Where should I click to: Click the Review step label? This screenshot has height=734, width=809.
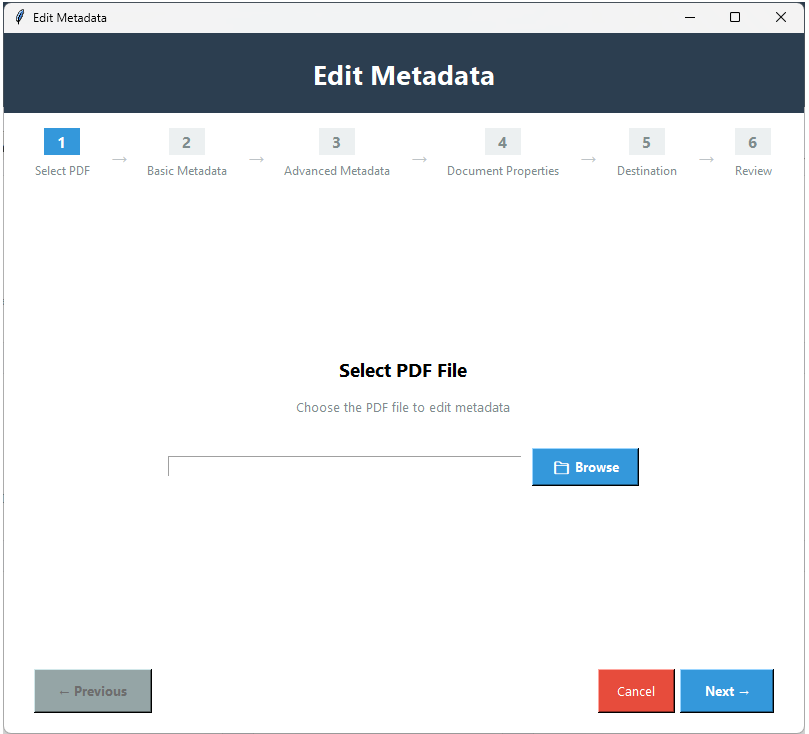pyautogui.click(x=753, y=171)
